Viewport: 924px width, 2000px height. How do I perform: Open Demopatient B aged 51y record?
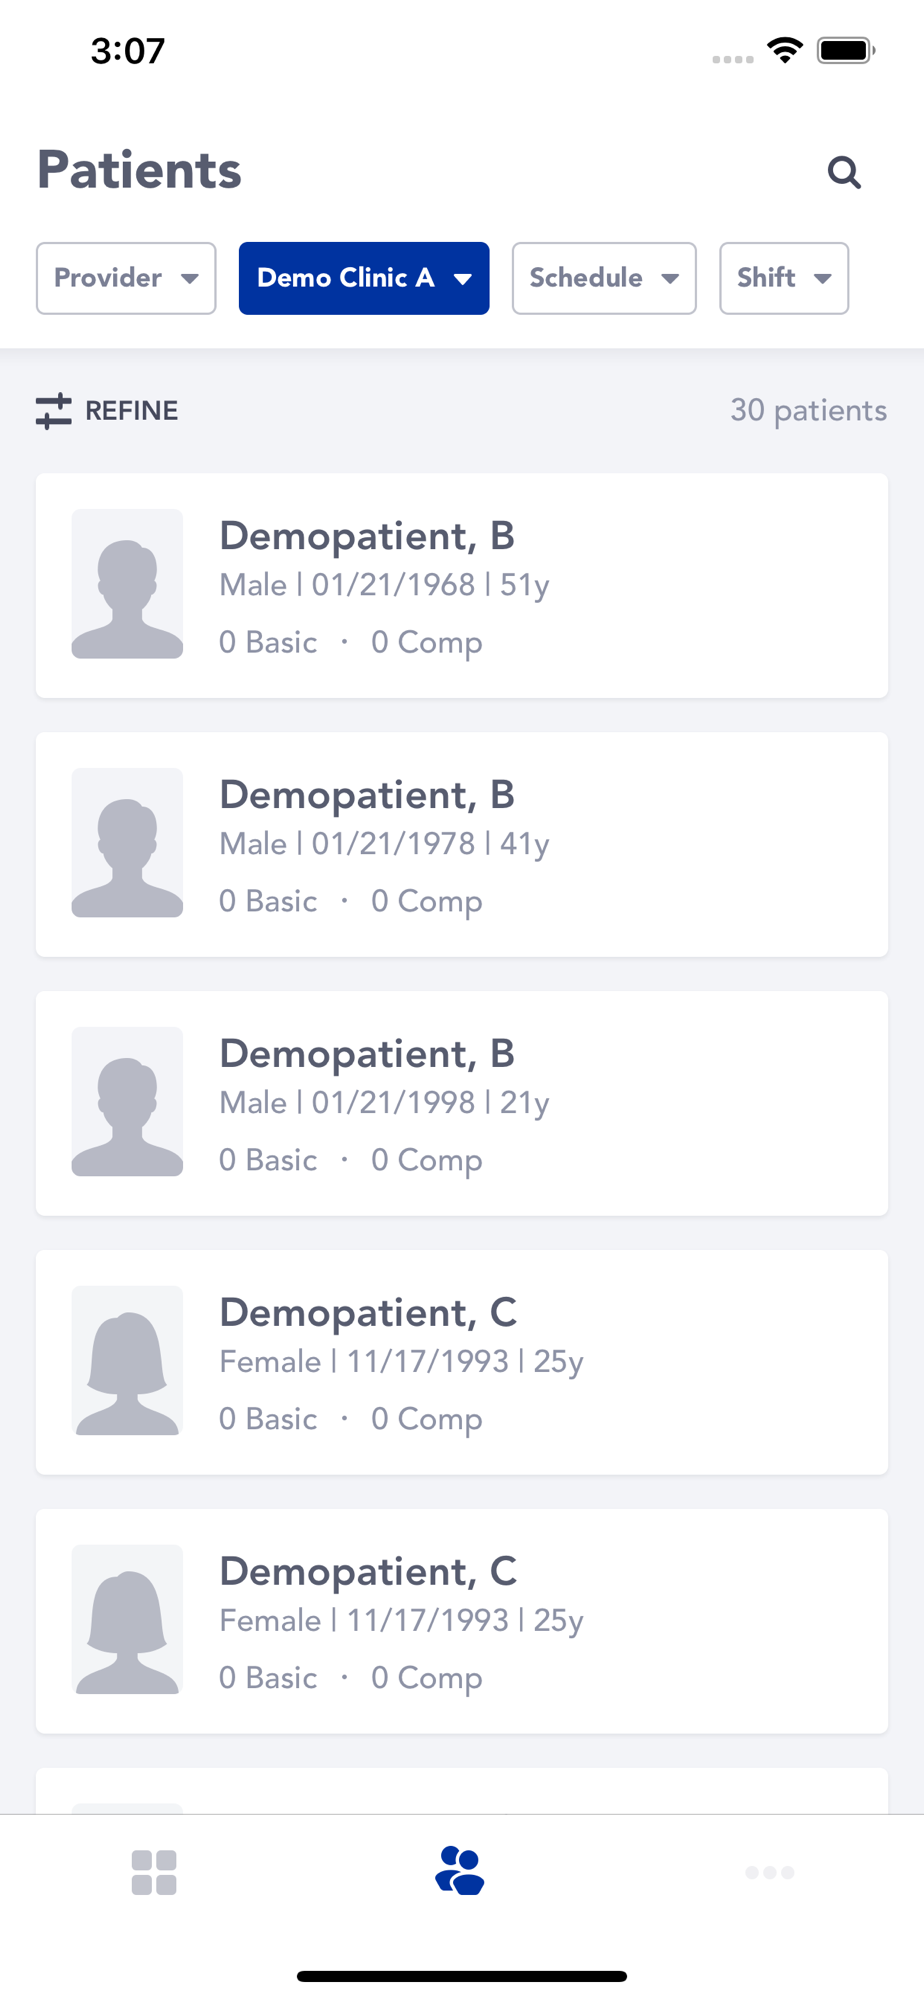pyautogui.click(x=462, y=586)
